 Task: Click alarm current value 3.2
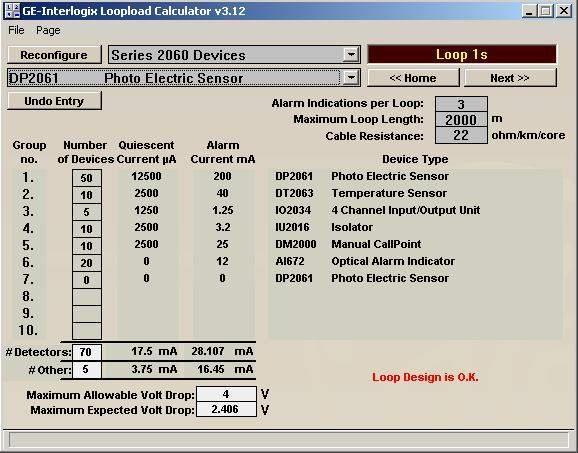point(222,227)
